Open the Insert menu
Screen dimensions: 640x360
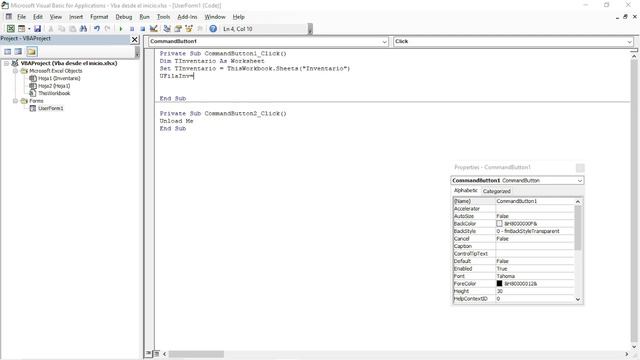click(x=76, y=17)
